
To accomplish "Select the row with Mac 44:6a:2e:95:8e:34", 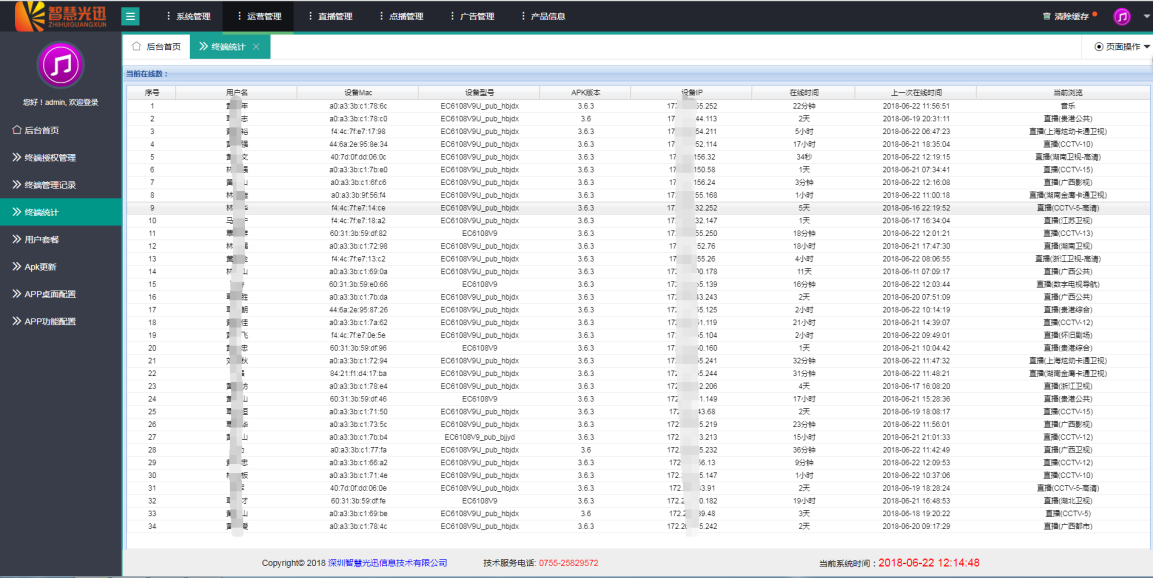I will pyautogui.click(x=638, y=144).
